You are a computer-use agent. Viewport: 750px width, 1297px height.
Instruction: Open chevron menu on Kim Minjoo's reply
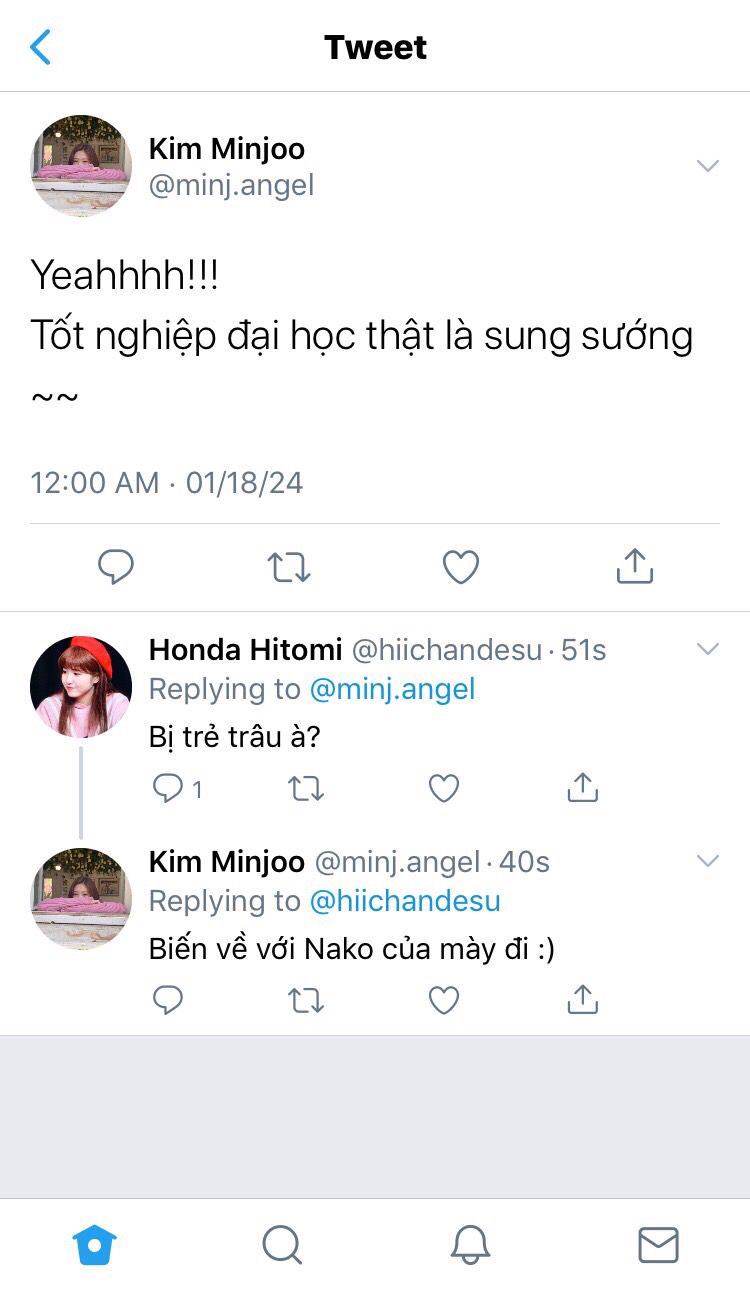(x=708, y=861)
